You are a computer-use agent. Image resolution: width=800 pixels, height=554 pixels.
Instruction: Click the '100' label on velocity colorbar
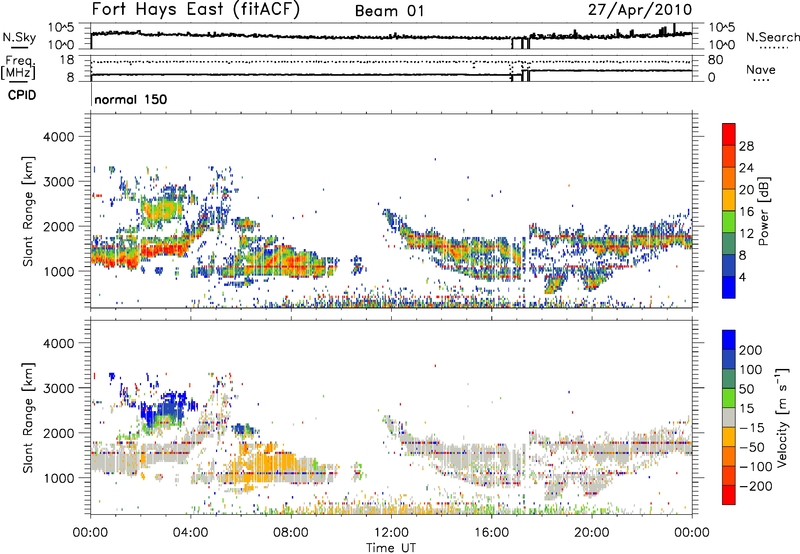click(751, 370)
